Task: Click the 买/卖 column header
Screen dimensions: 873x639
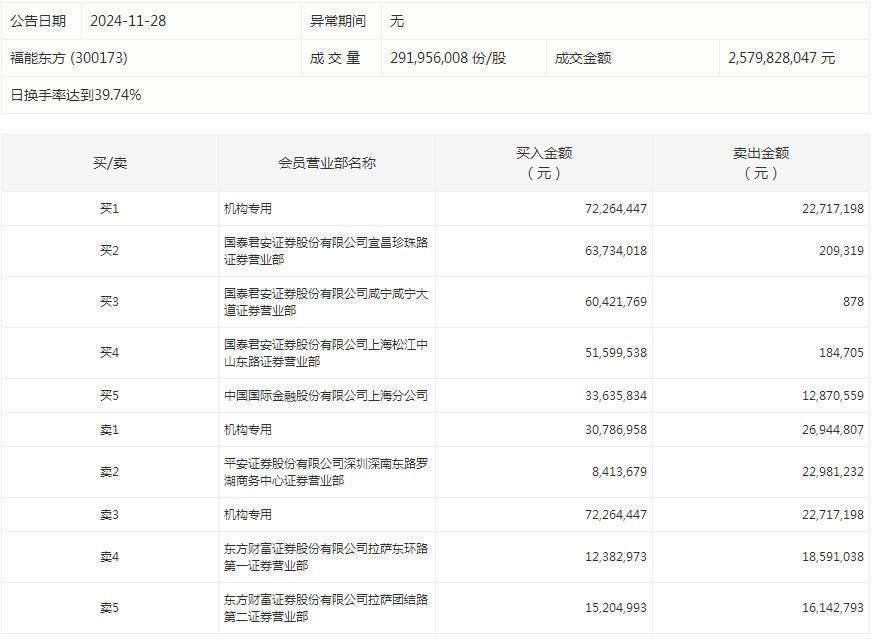Action: pos(110,163)
